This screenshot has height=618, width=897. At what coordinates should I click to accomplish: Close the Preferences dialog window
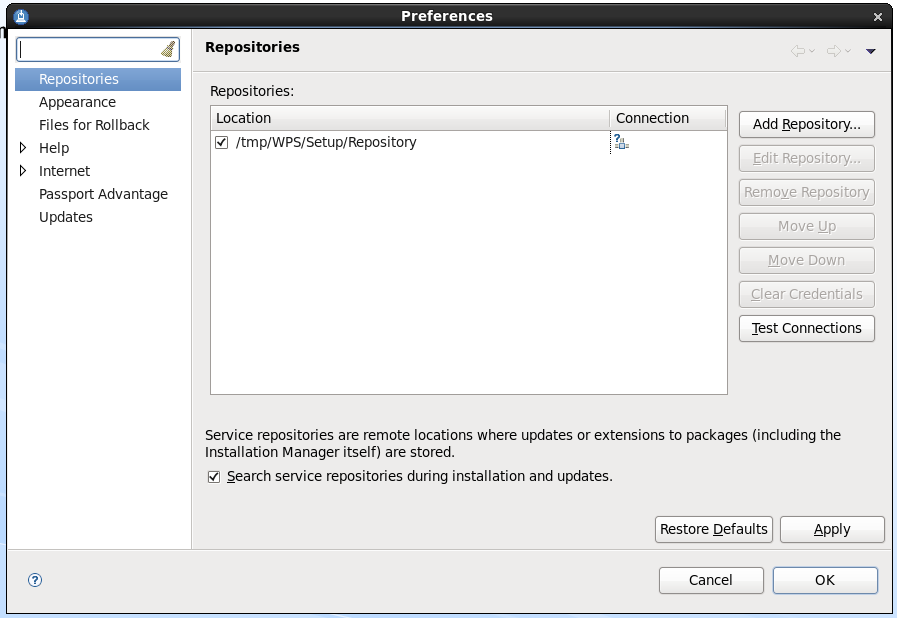(x=878, y=16)
